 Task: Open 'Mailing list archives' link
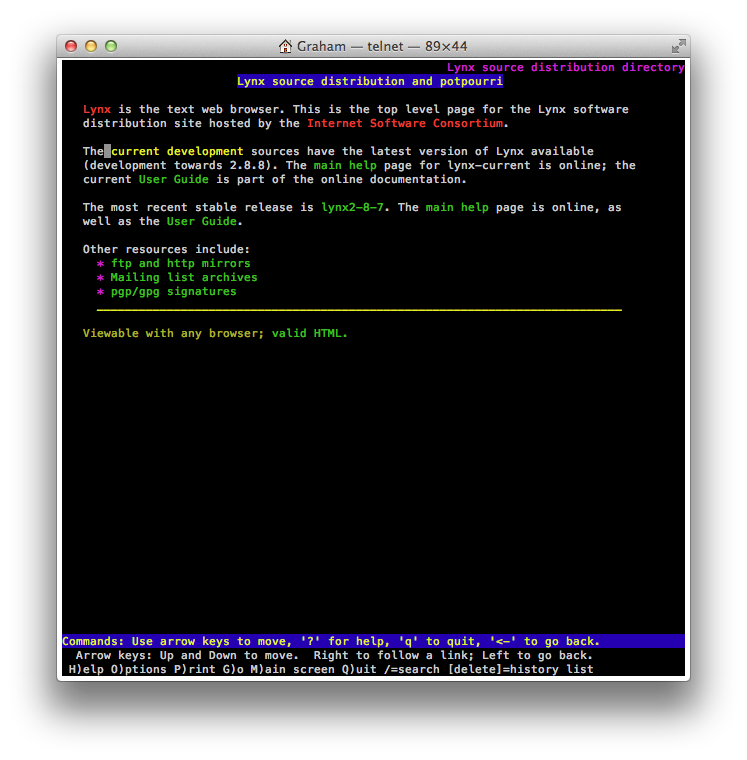pyautogui.click(x=184, y=277)
